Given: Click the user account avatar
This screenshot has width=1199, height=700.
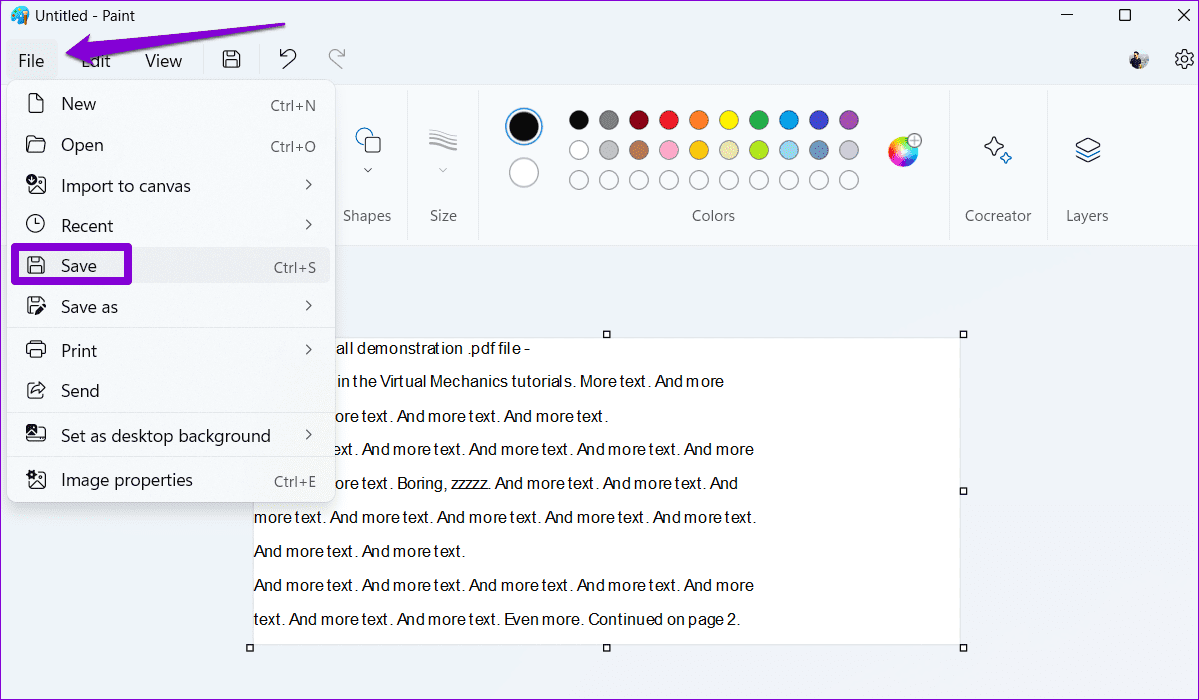Looking at the screenshot, I should click(1138, 59).
